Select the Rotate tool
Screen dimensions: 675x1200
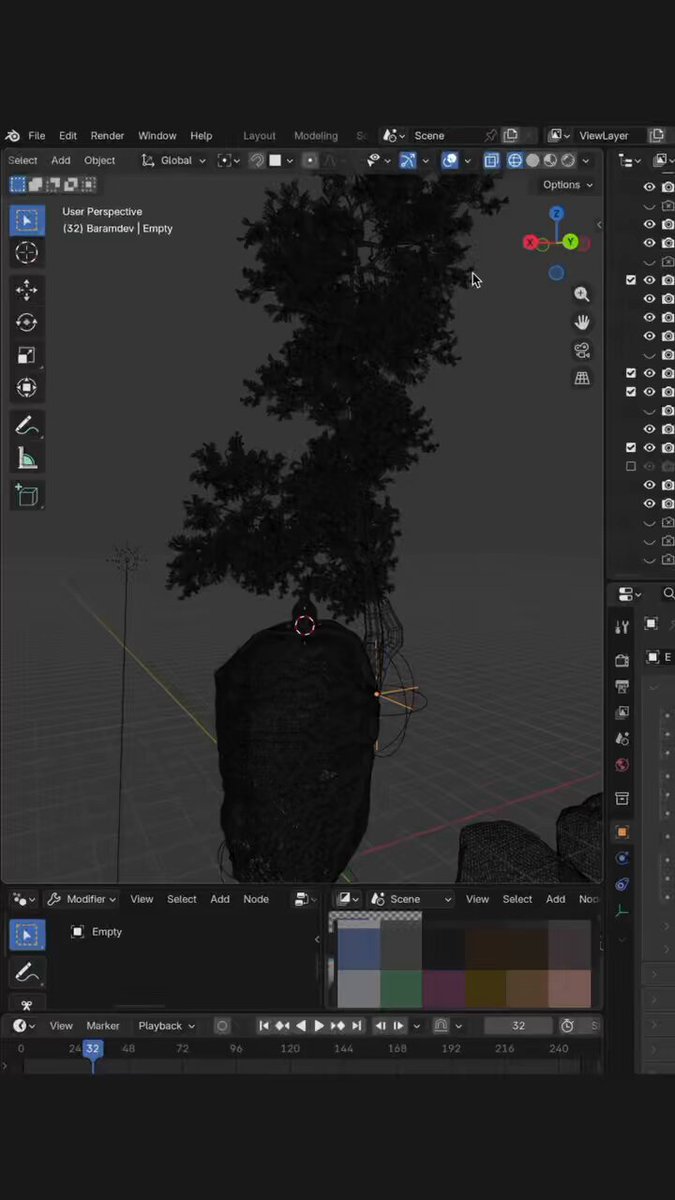coord(27,322)
